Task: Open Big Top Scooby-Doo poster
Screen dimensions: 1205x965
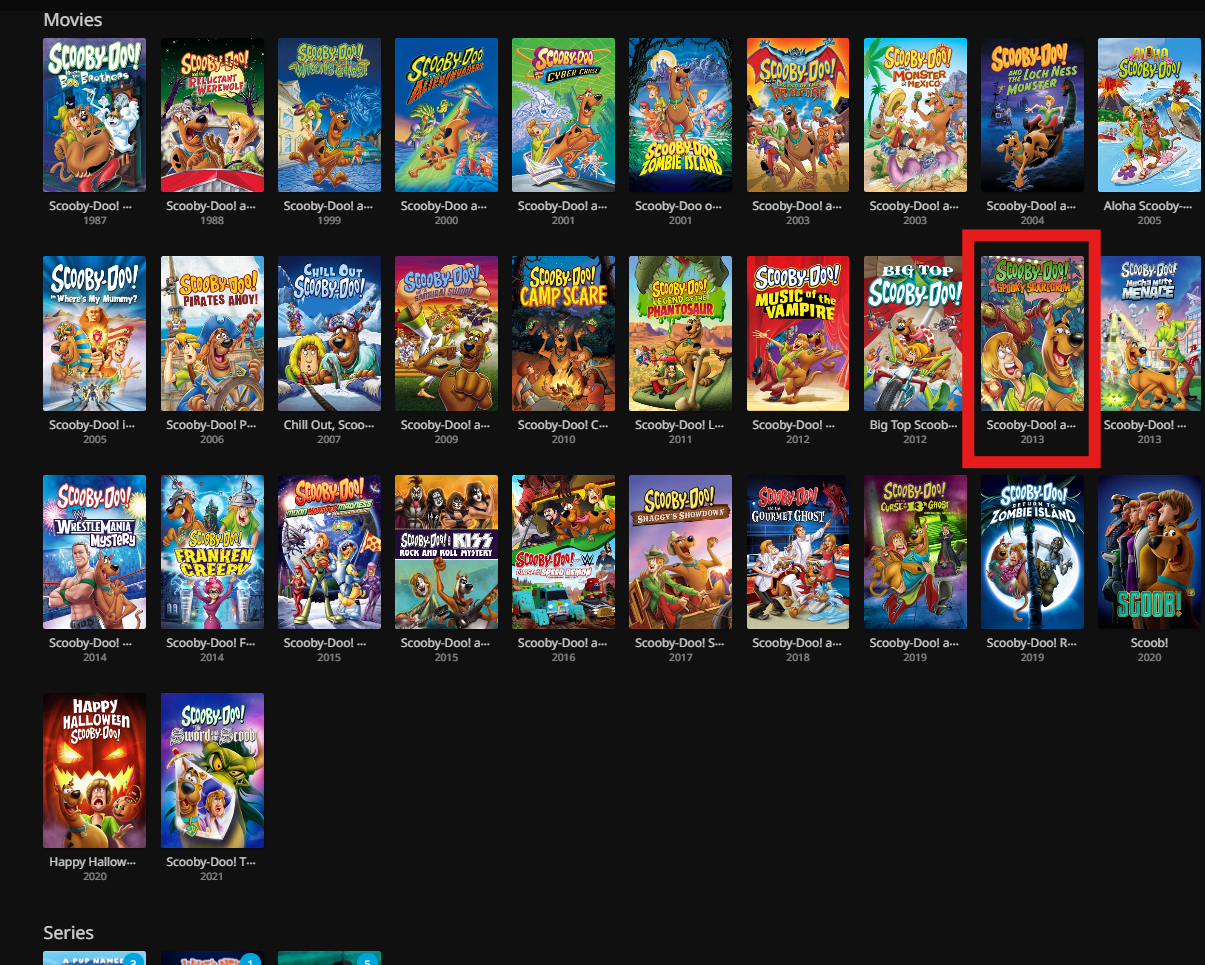Action: pos(915,333)
